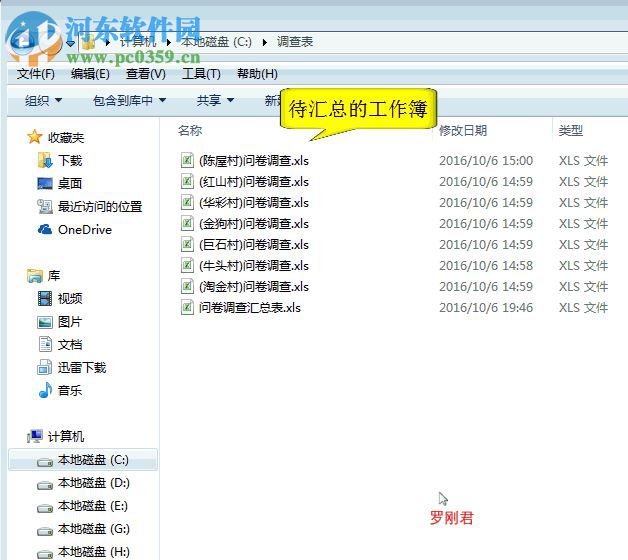Select file name (红山村)问卷调查.xls
The image size is (628, 560).
point(254,181)
